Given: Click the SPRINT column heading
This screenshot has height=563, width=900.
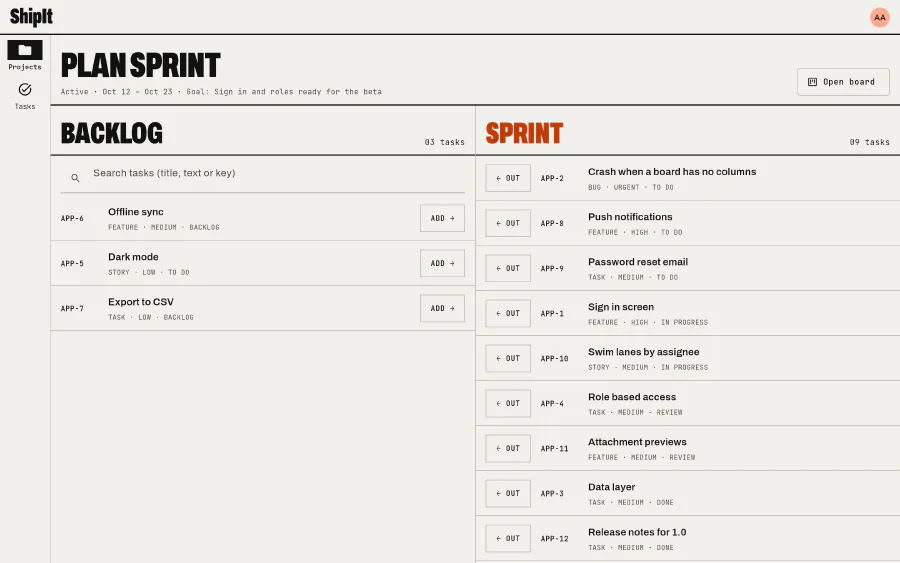Looking at the screenshot, I should [x=524, y=133].
